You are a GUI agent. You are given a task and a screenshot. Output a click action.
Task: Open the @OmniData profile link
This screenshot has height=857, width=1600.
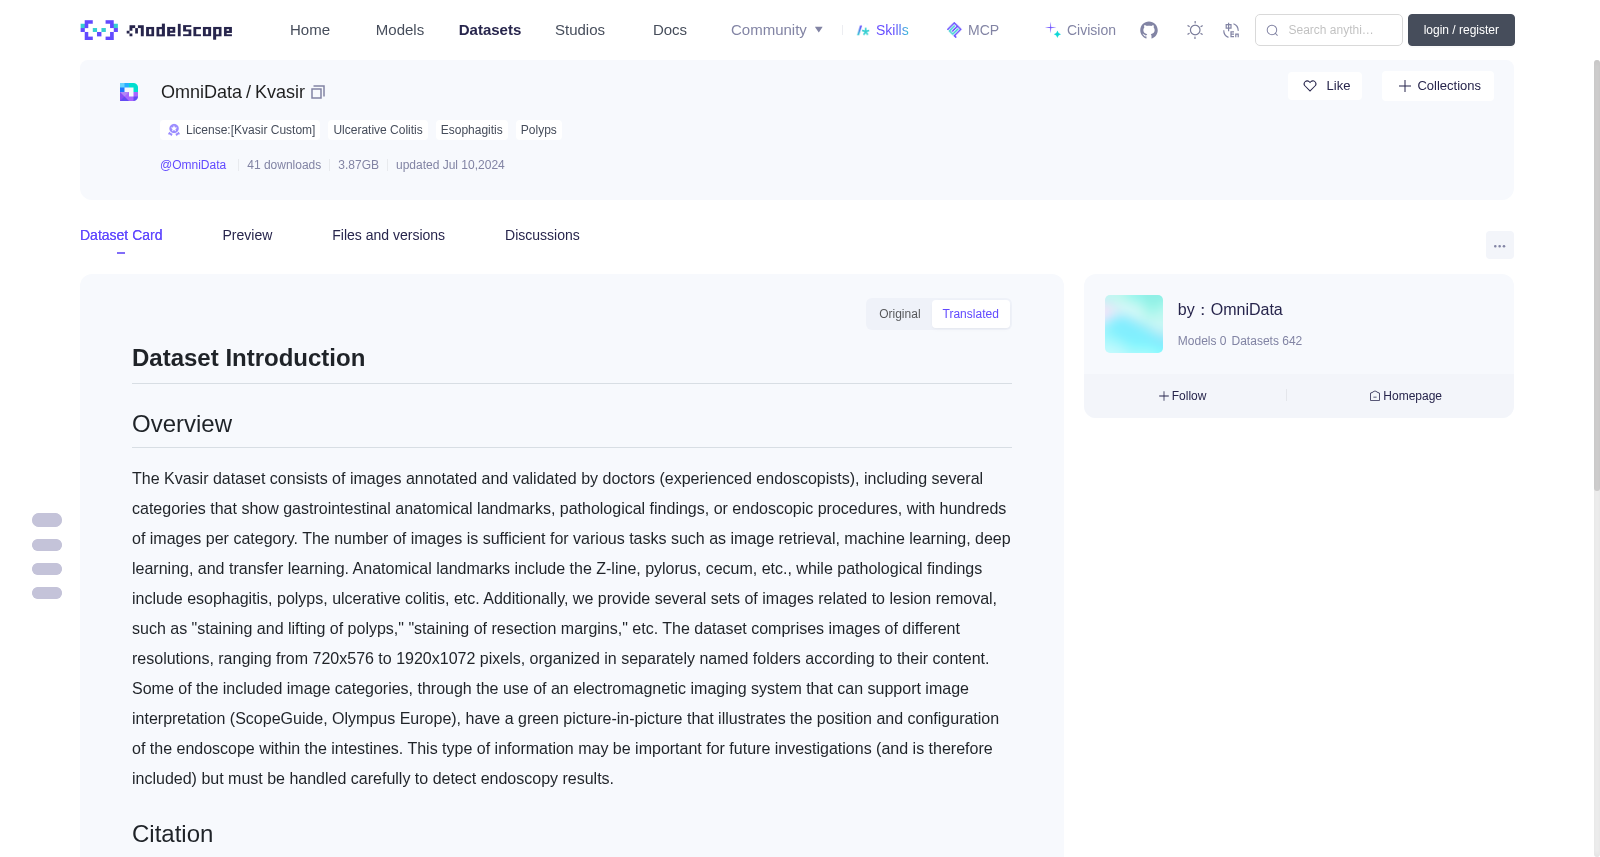[193, 165]
